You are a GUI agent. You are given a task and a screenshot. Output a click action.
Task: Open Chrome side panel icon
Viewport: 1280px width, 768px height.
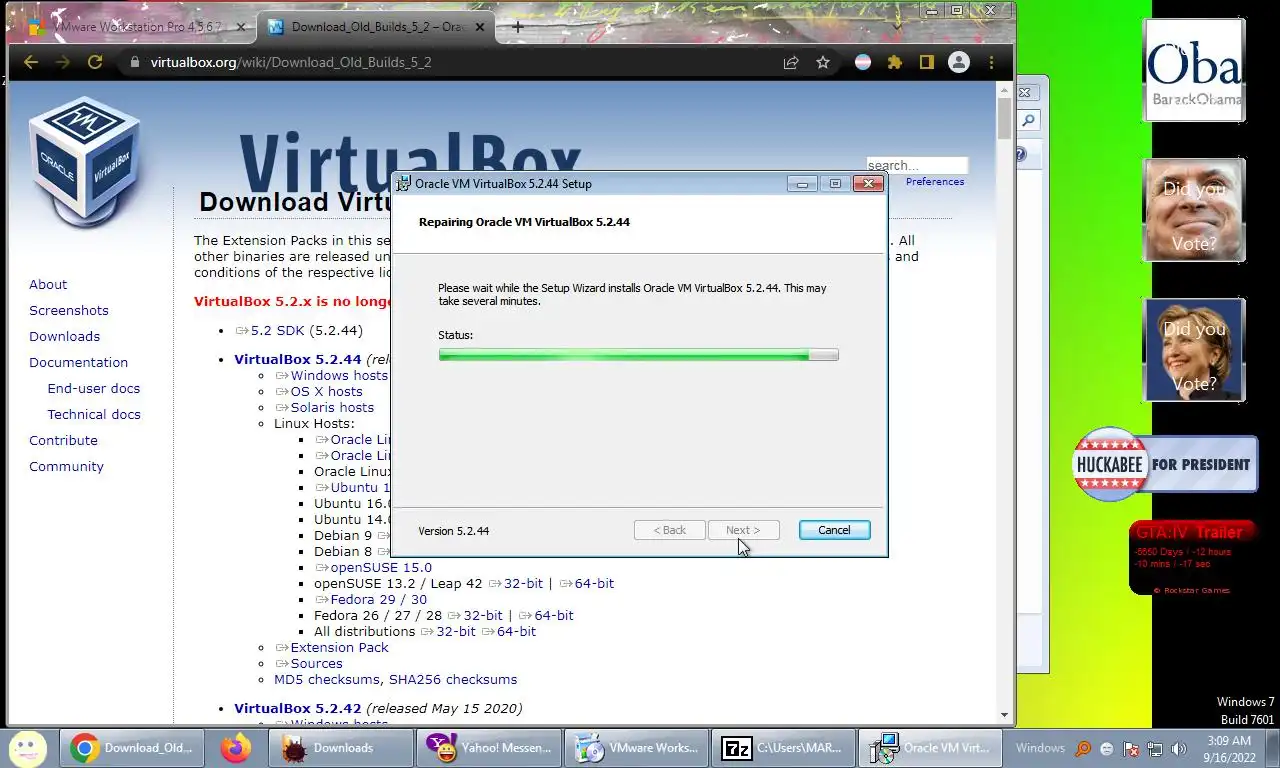click(x=927, y=62)
